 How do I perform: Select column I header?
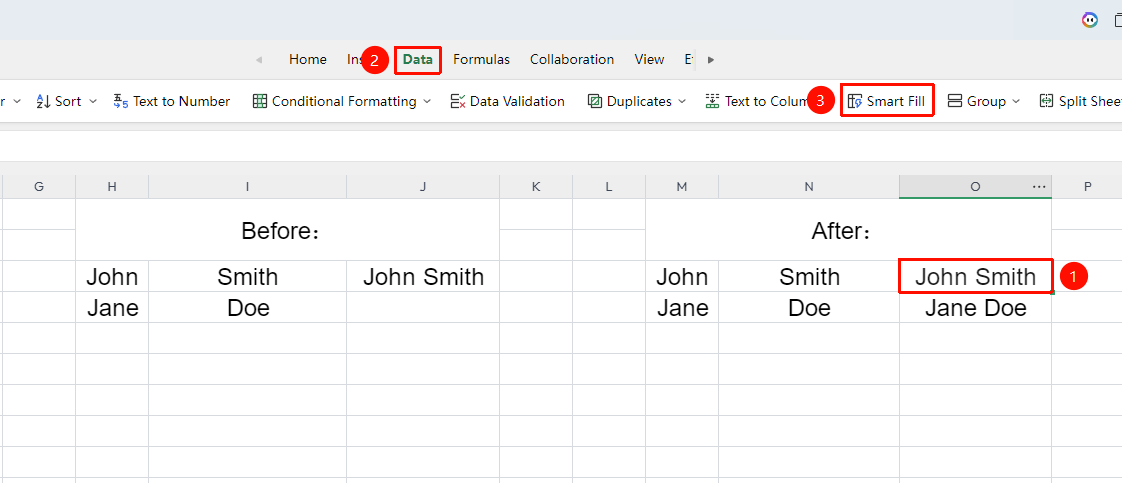pos(248,187)
